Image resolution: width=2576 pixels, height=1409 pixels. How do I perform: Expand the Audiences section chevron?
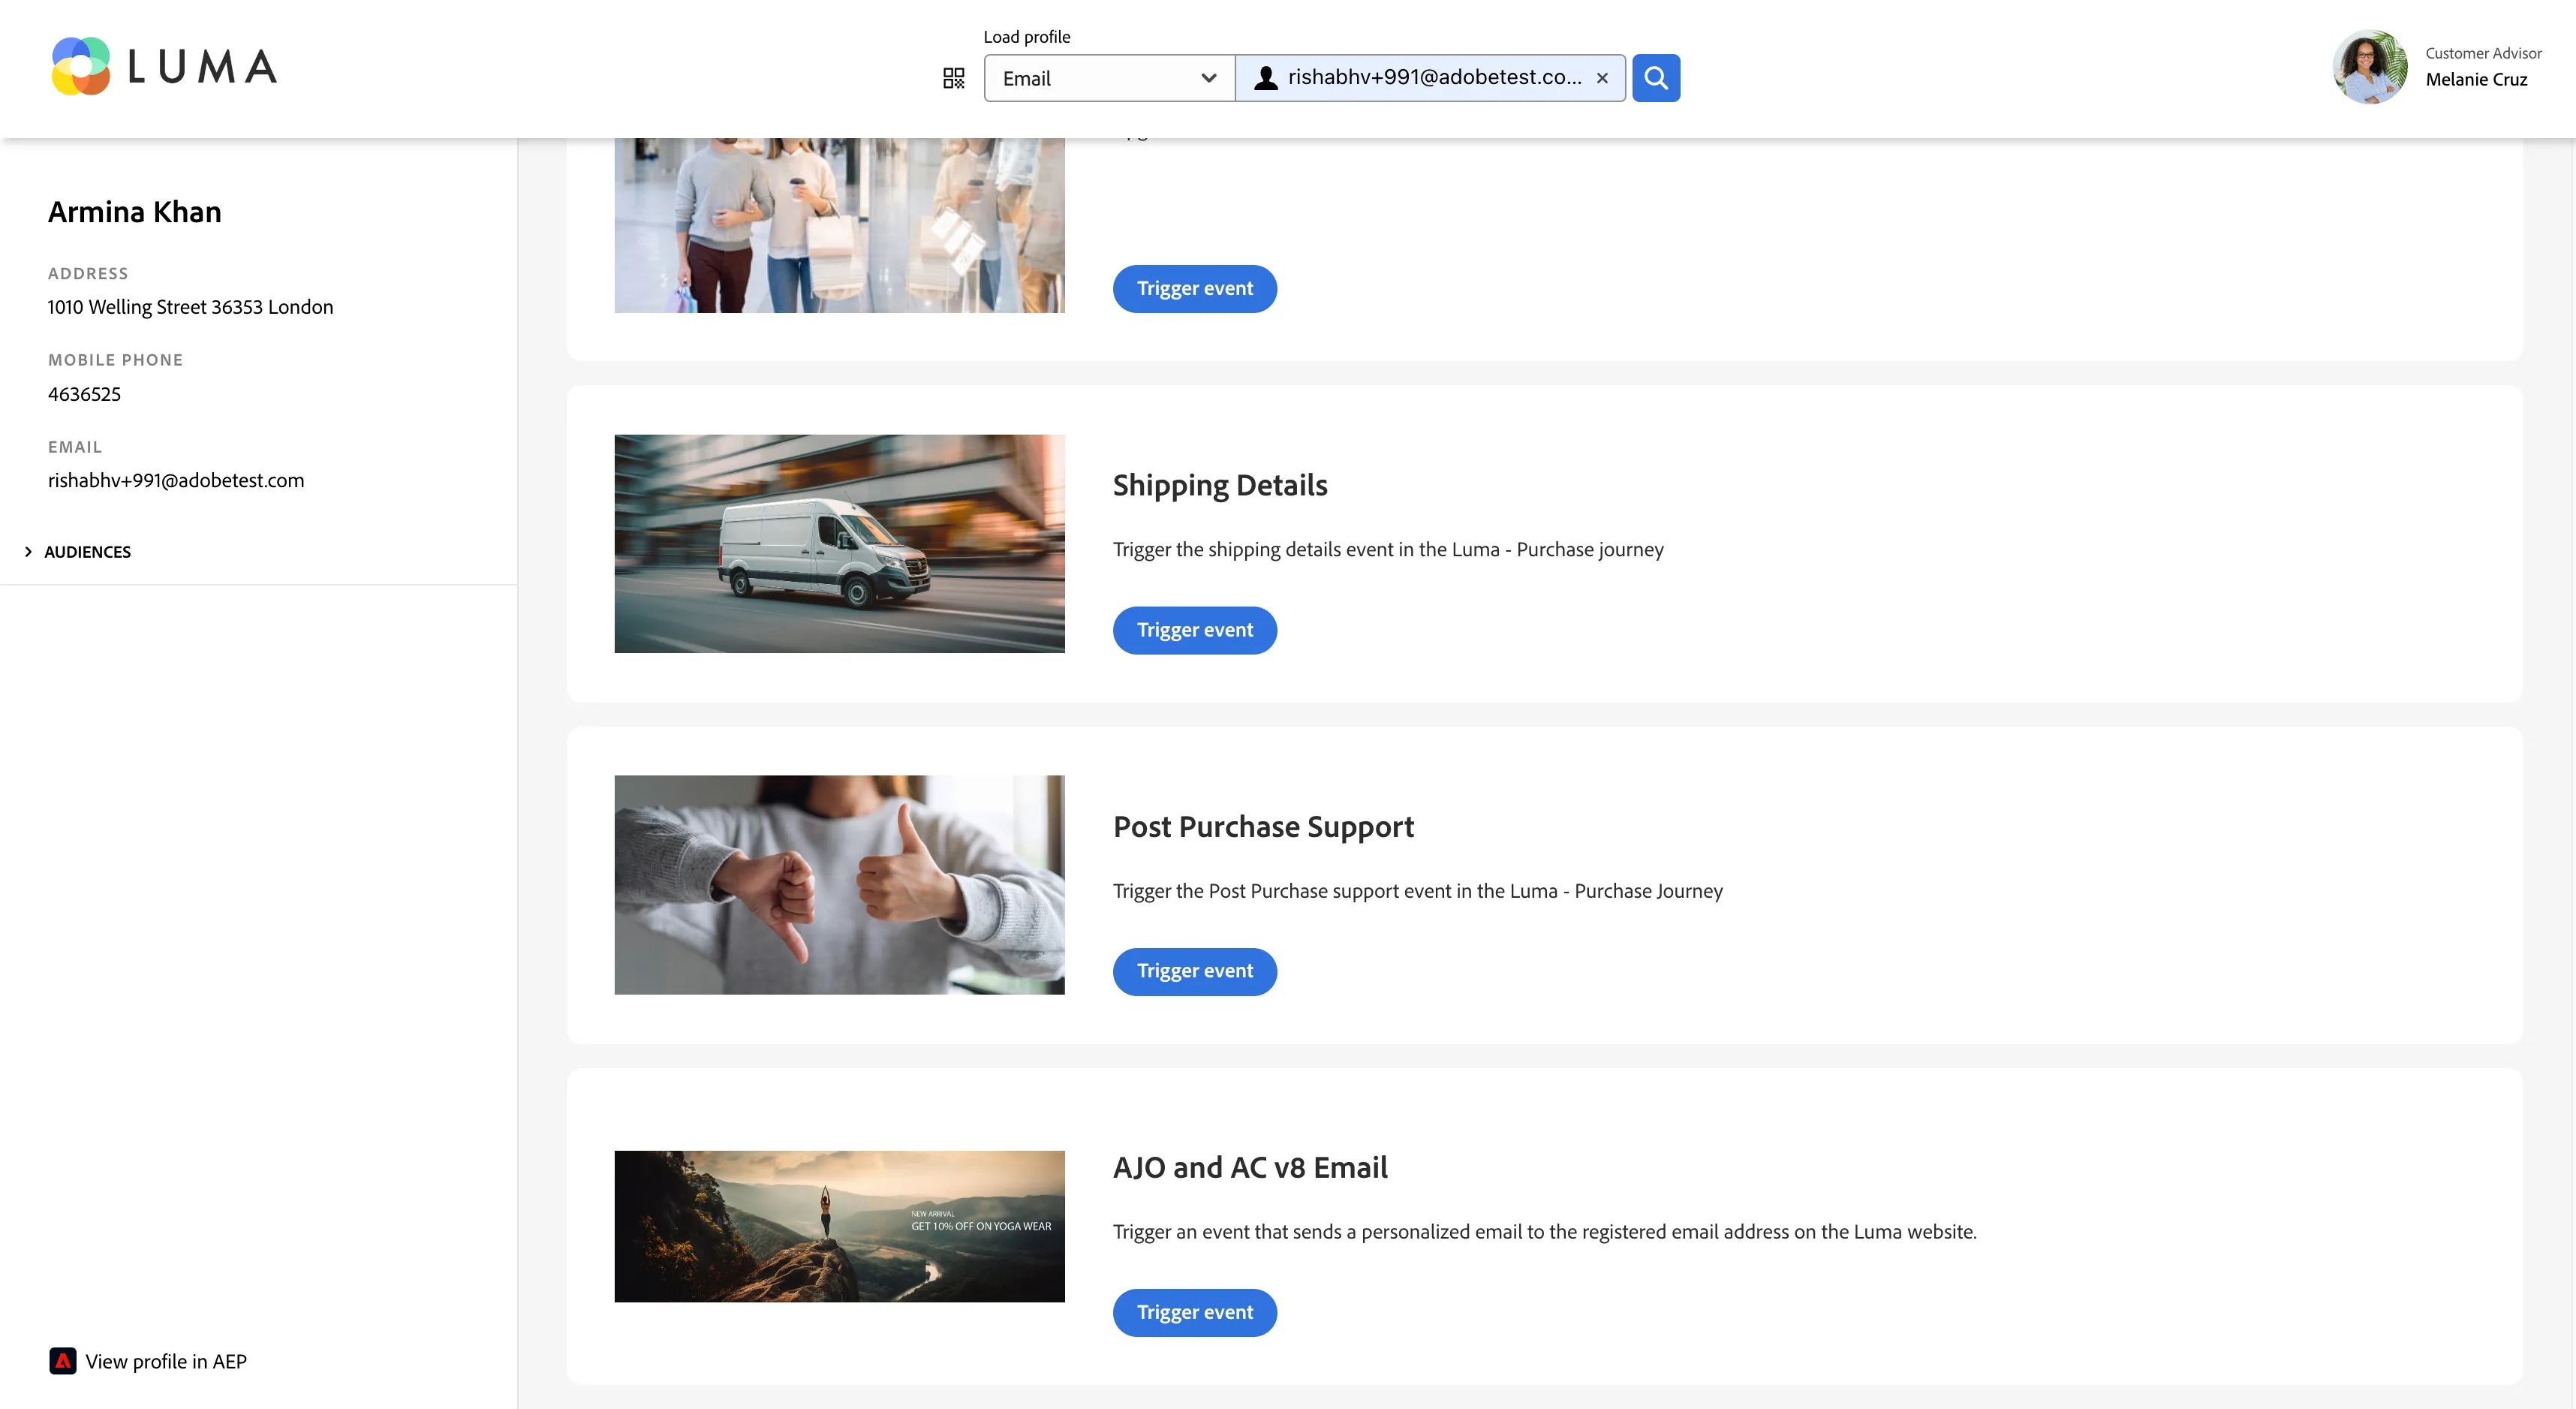point(28,552)
